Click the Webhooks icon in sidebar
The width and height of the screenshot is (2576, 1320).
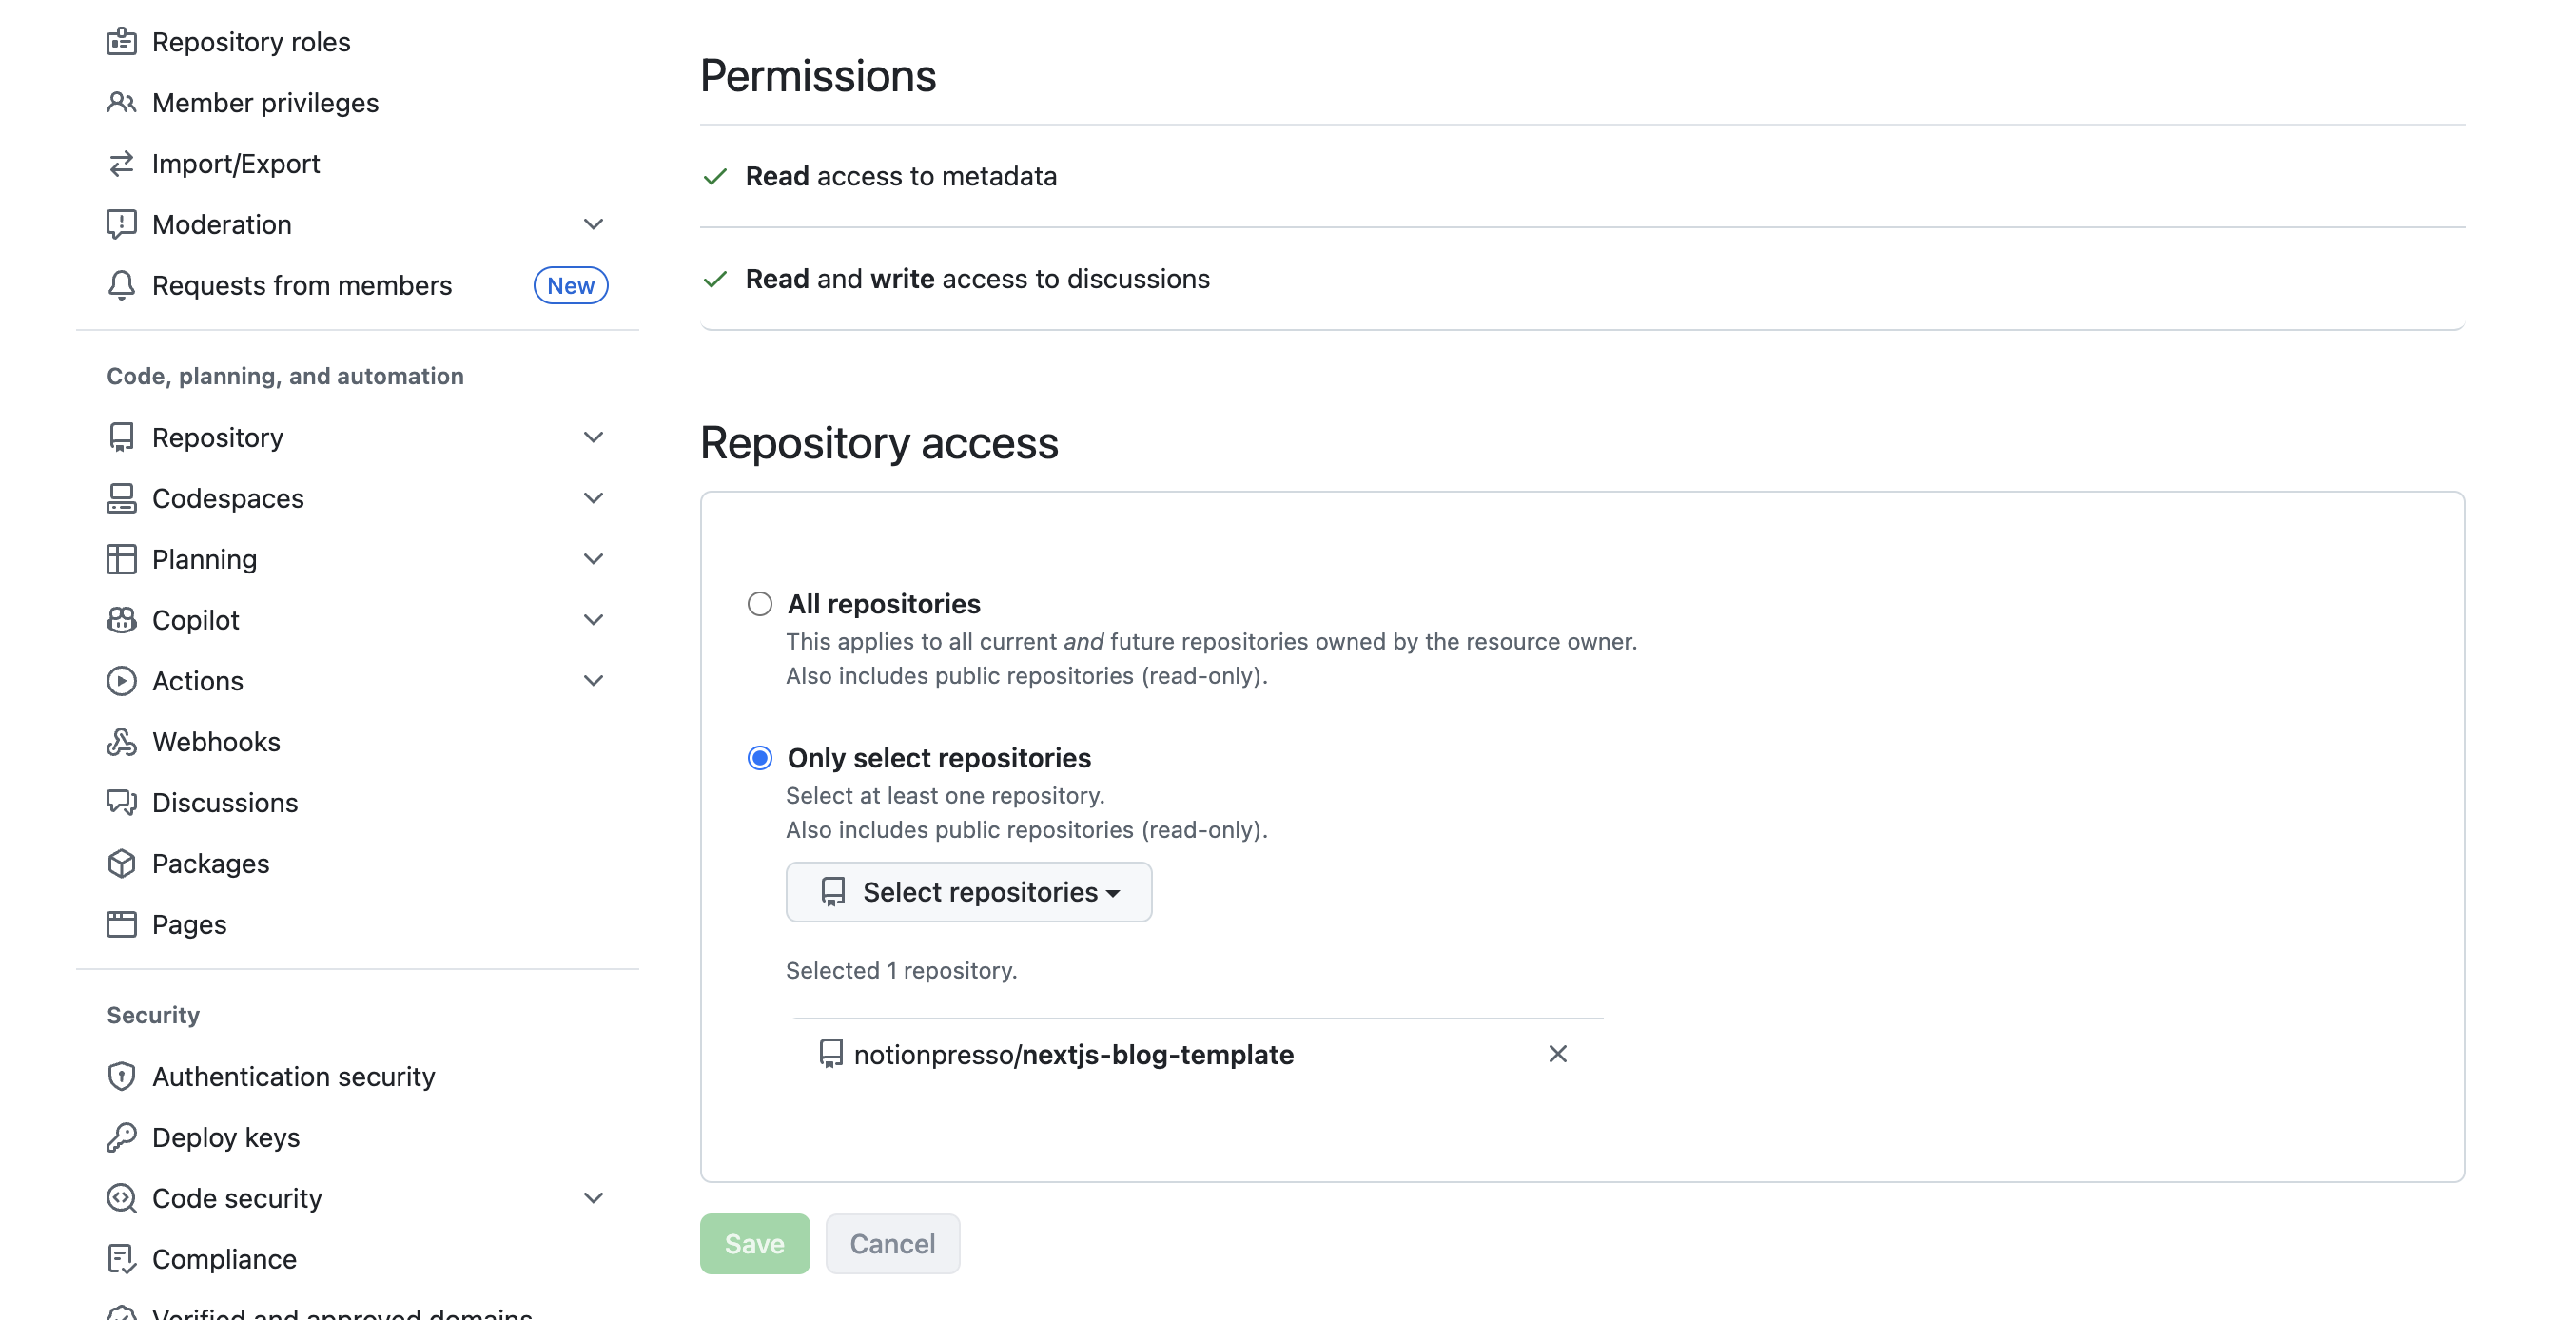121,742
